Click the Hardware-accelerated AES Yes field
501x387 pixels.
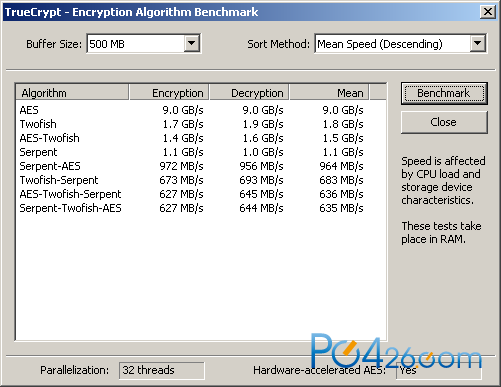439,370
